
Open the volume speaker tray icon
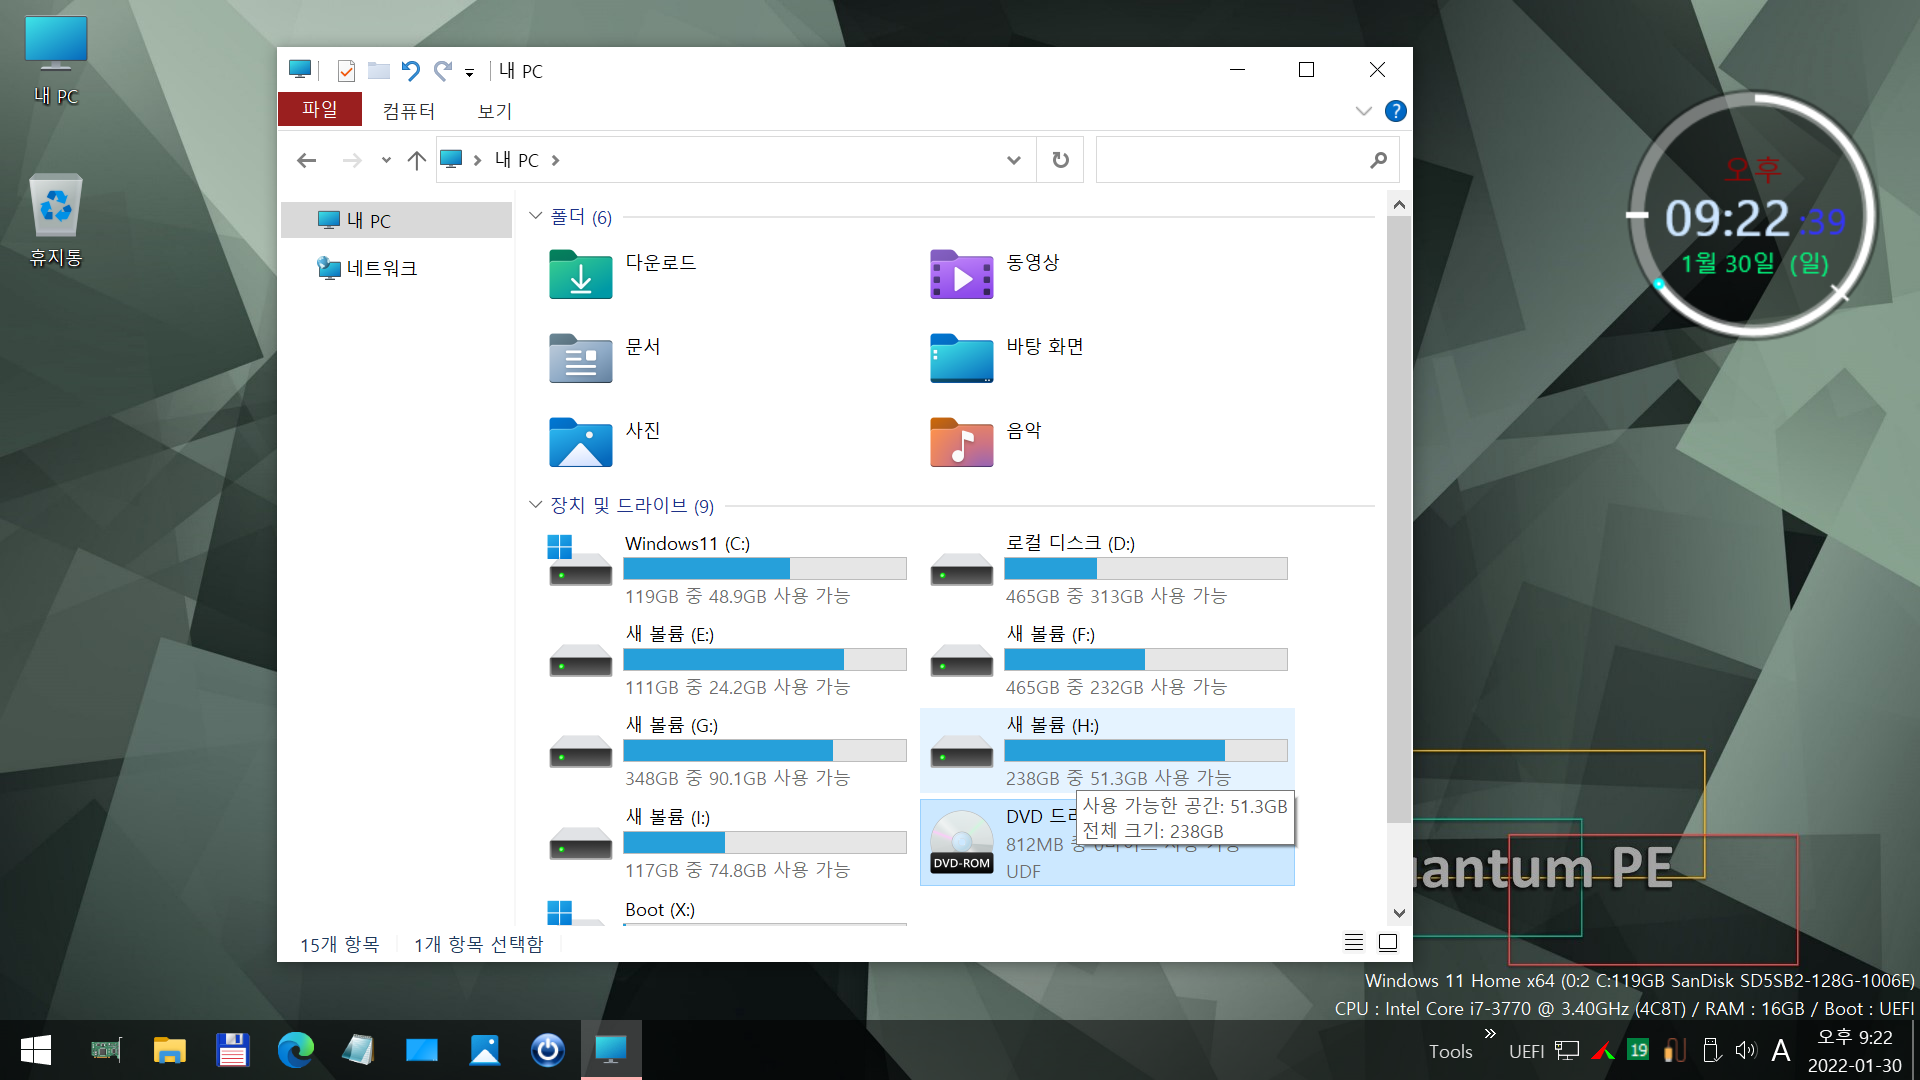pos(1746,1050)
